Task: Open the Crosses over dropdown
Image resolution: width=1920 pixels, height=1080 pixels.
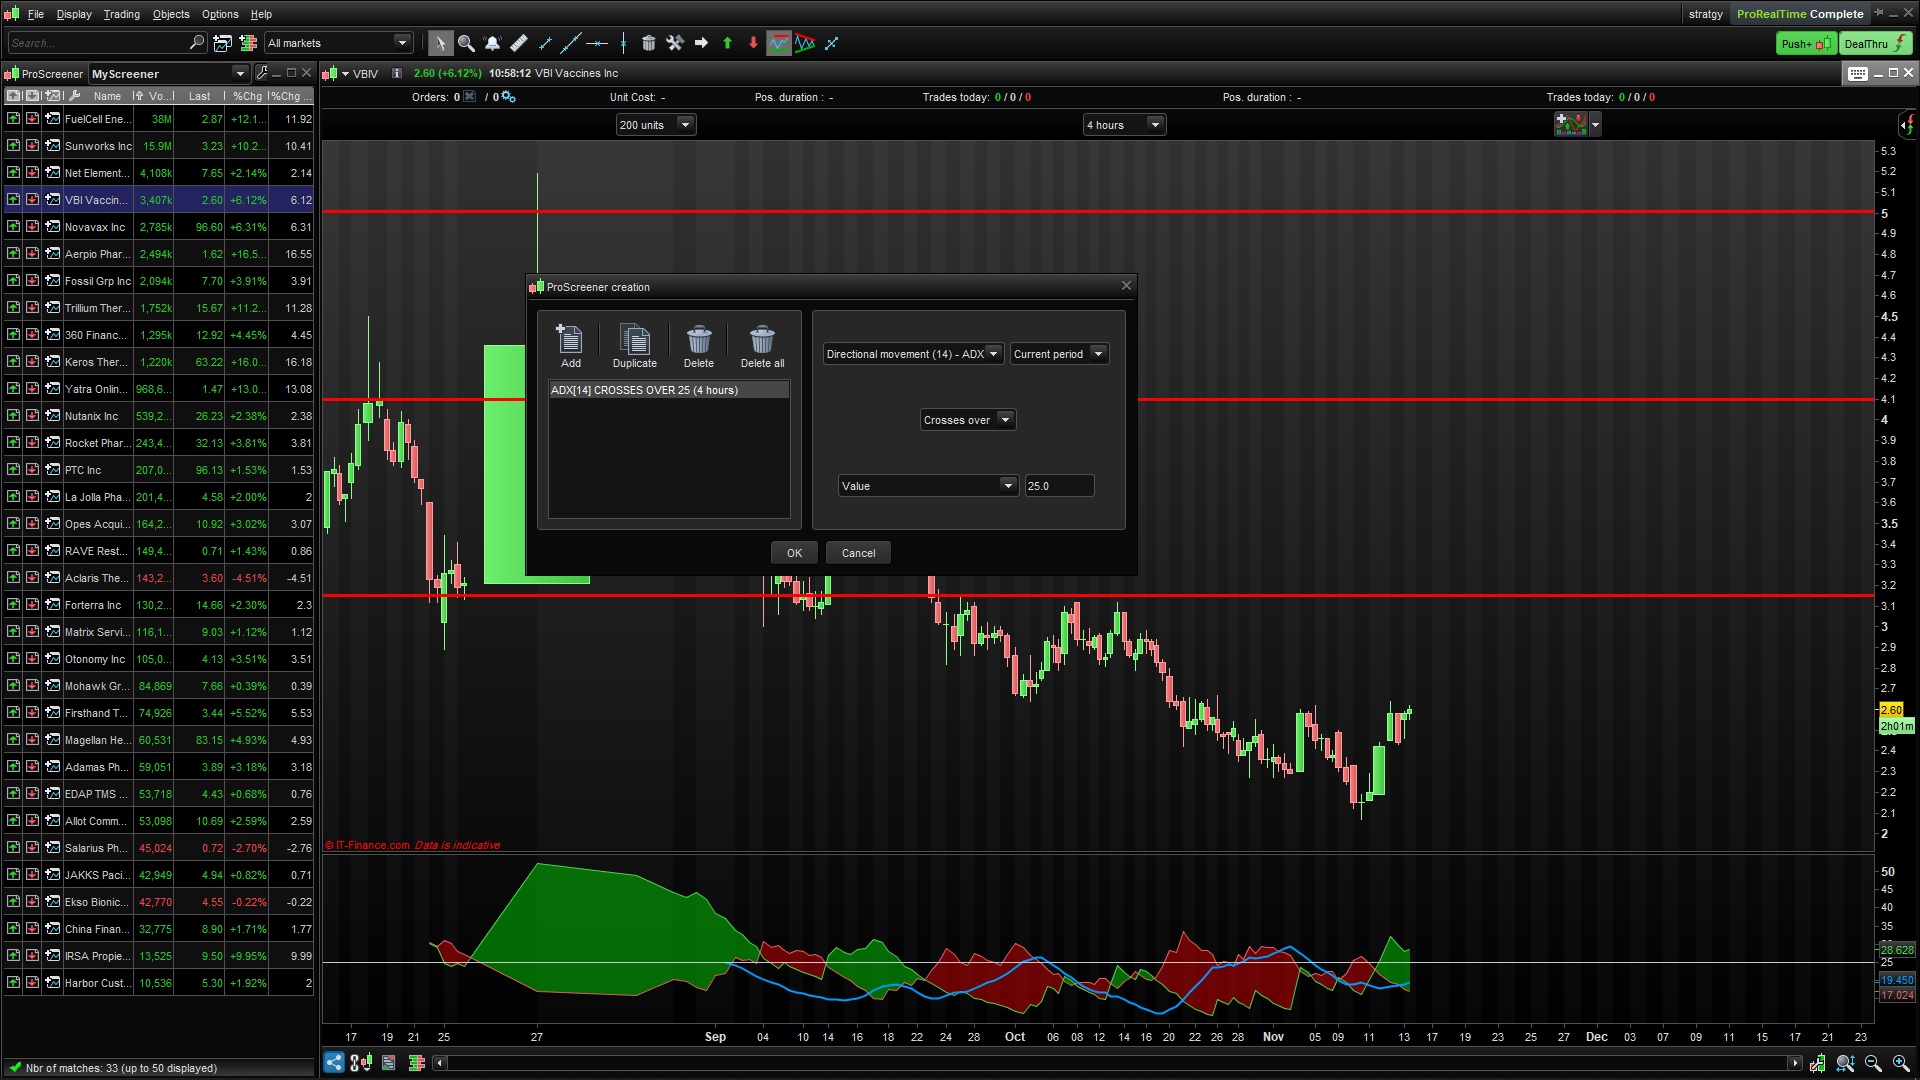Action: [967, 420]
